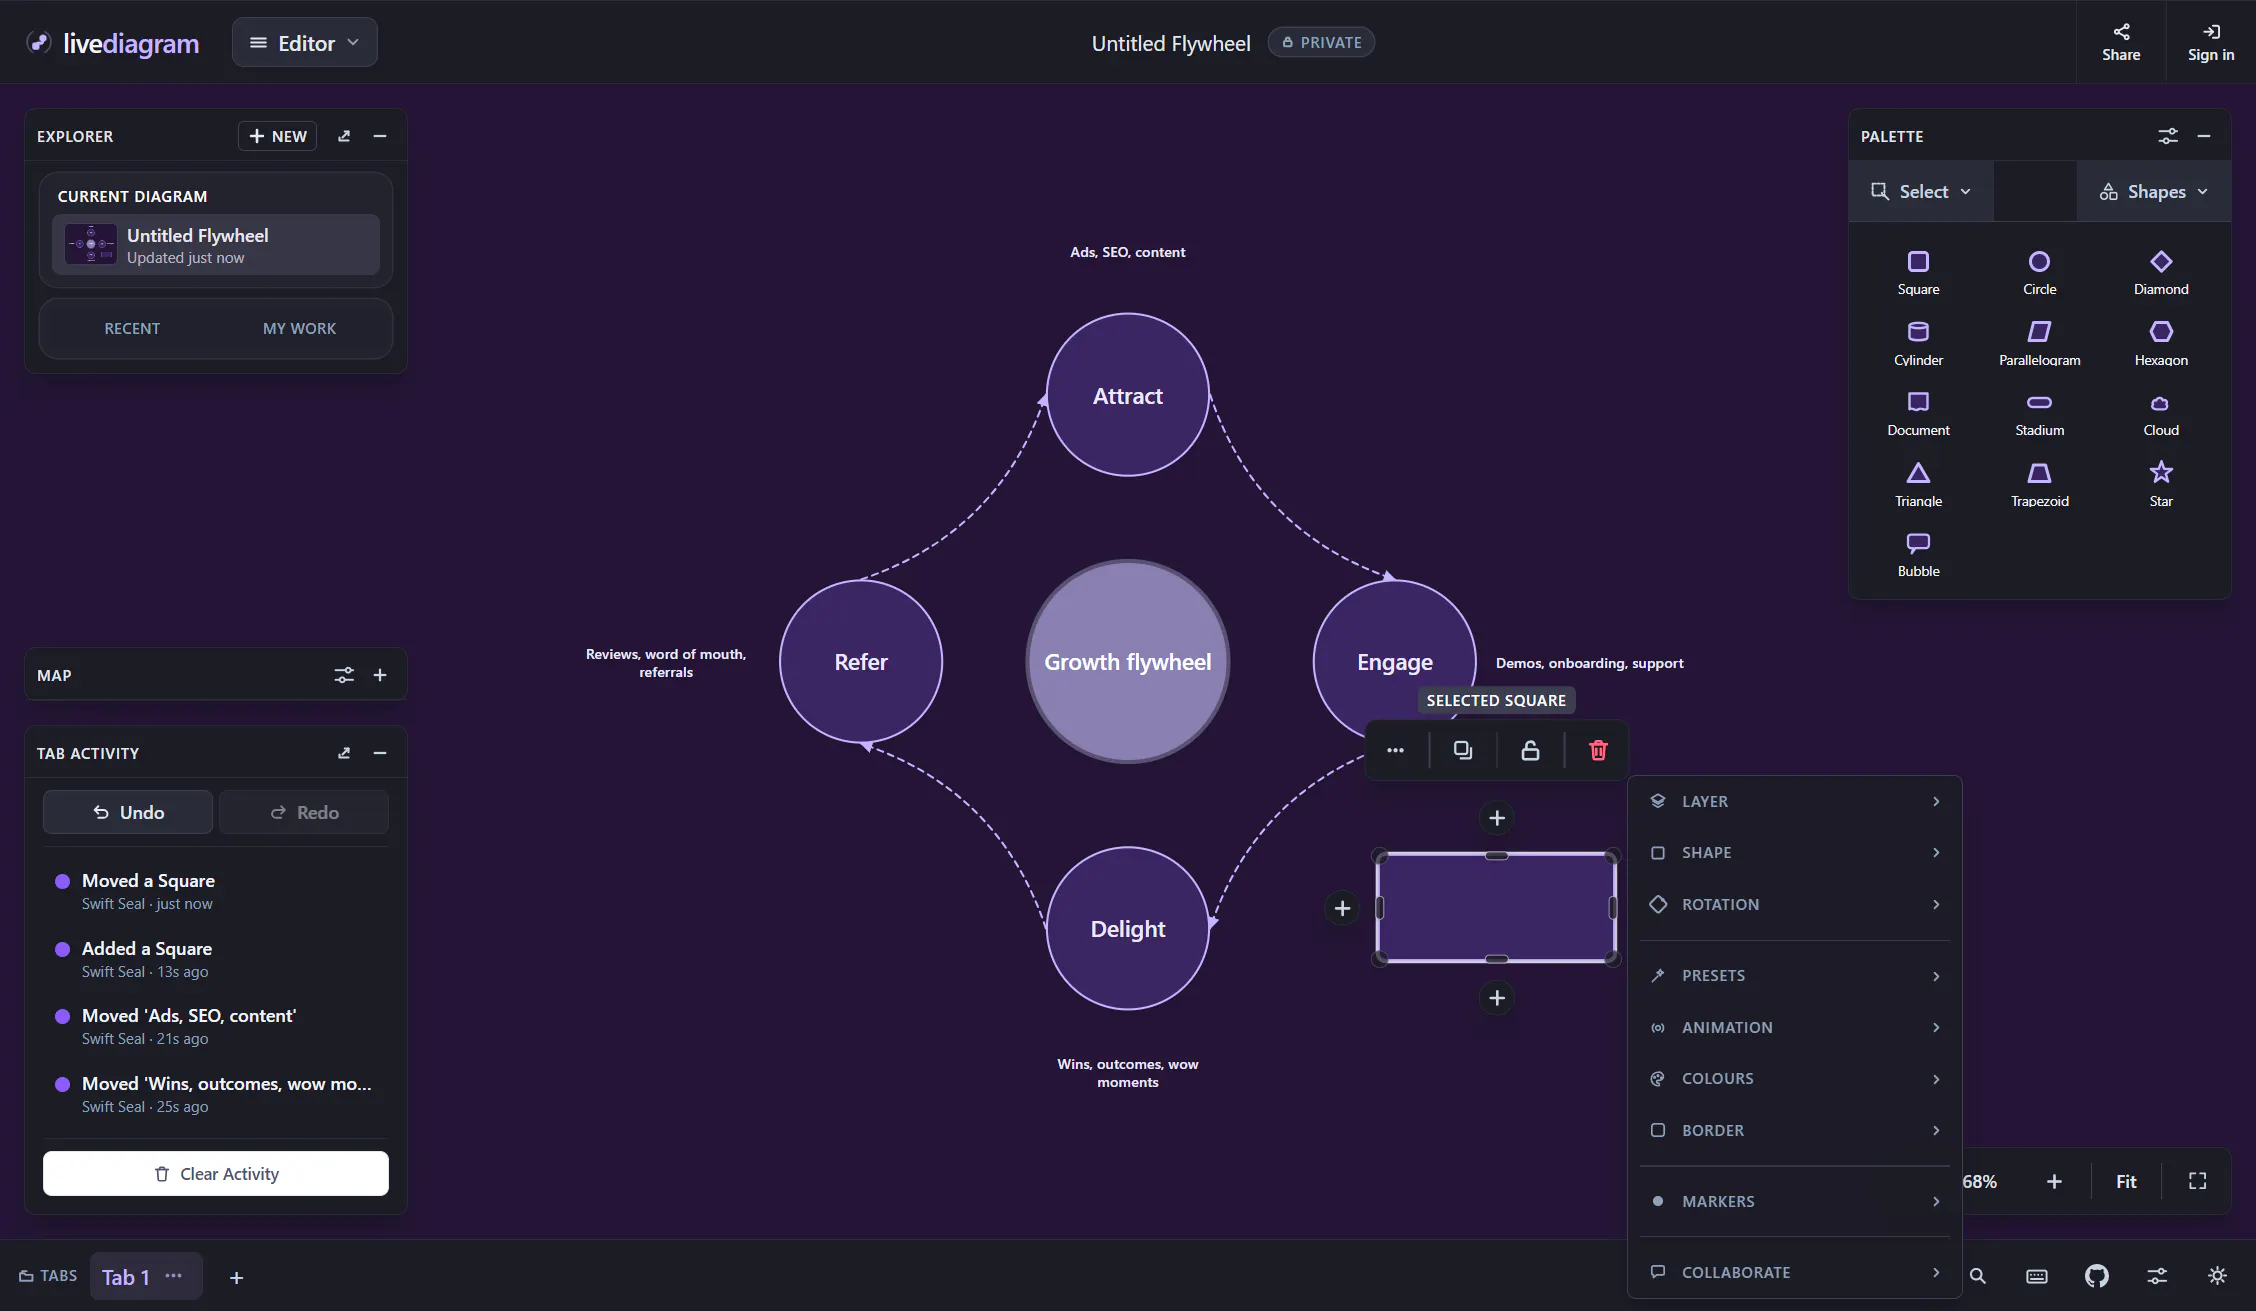The image size is (2256, 1311).
Task: Expand the LAYER submenu
Action: tap(1795, 801)
